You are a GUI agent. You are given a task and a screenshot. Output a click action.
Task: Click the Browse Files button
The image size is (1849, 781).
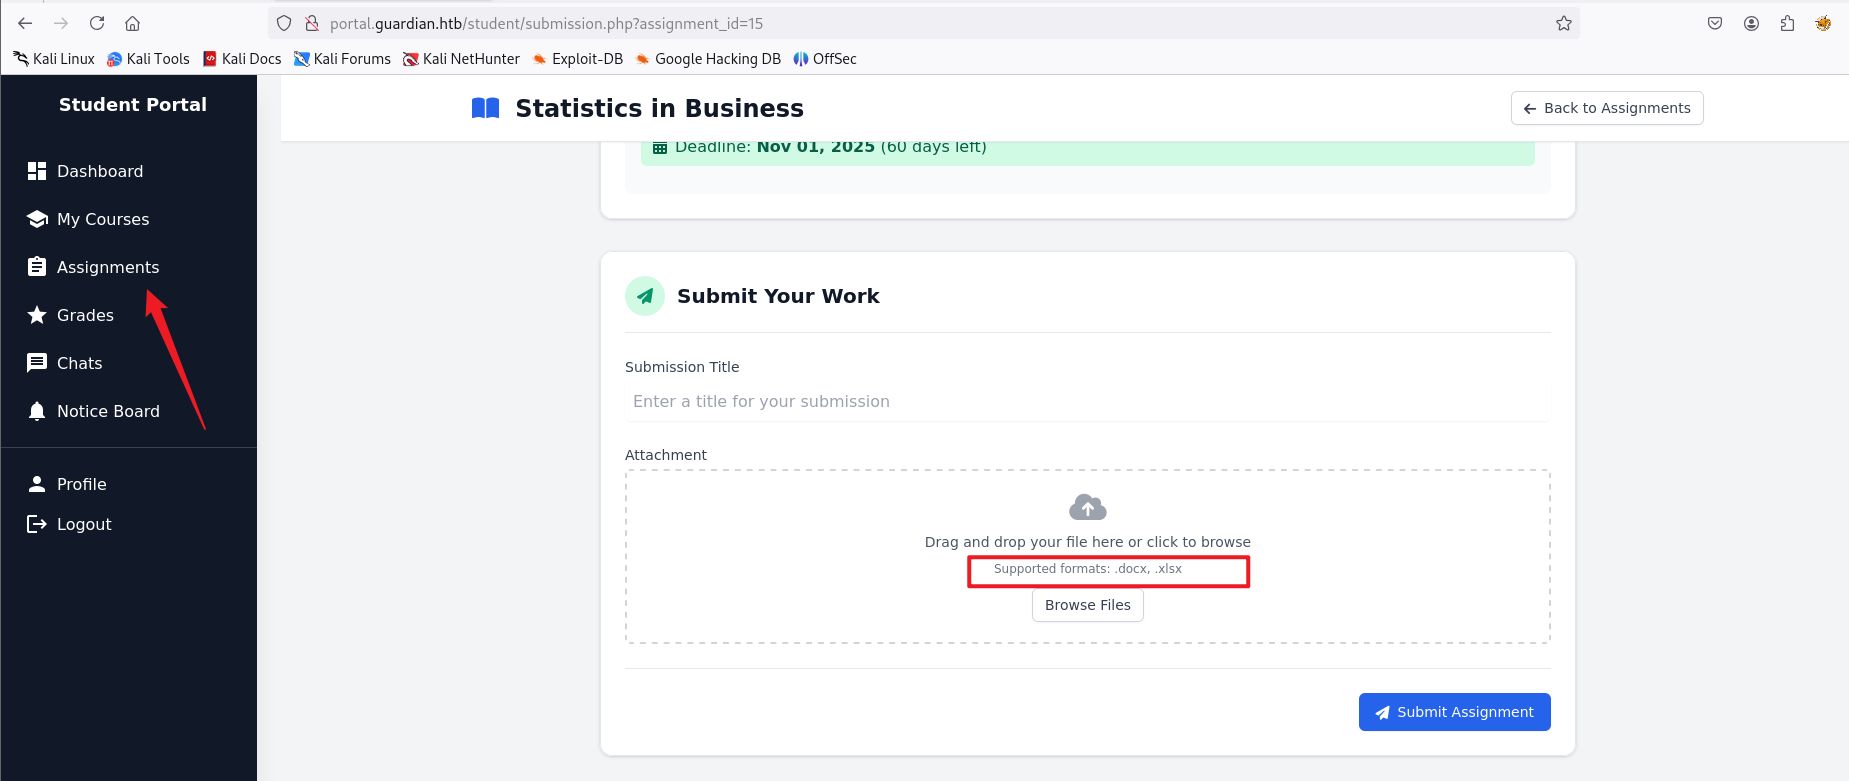click(x=1088, y=605)
